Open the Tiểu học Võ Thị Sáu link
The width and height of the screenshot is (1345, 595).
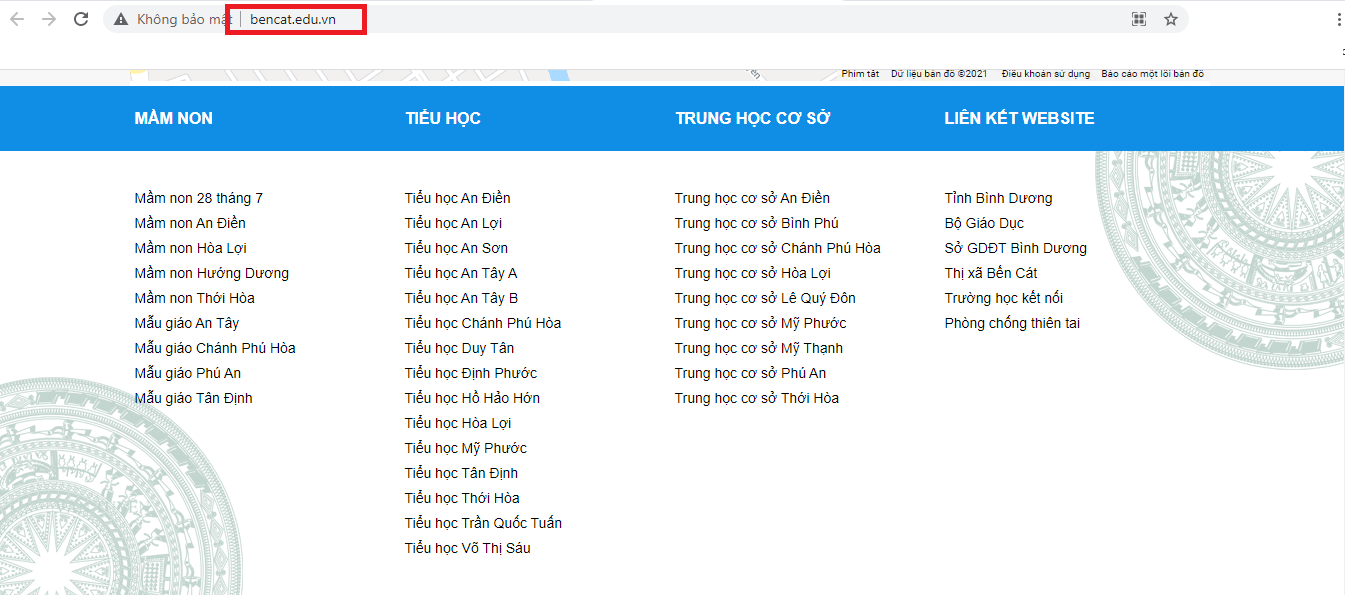tap(468, 548)
